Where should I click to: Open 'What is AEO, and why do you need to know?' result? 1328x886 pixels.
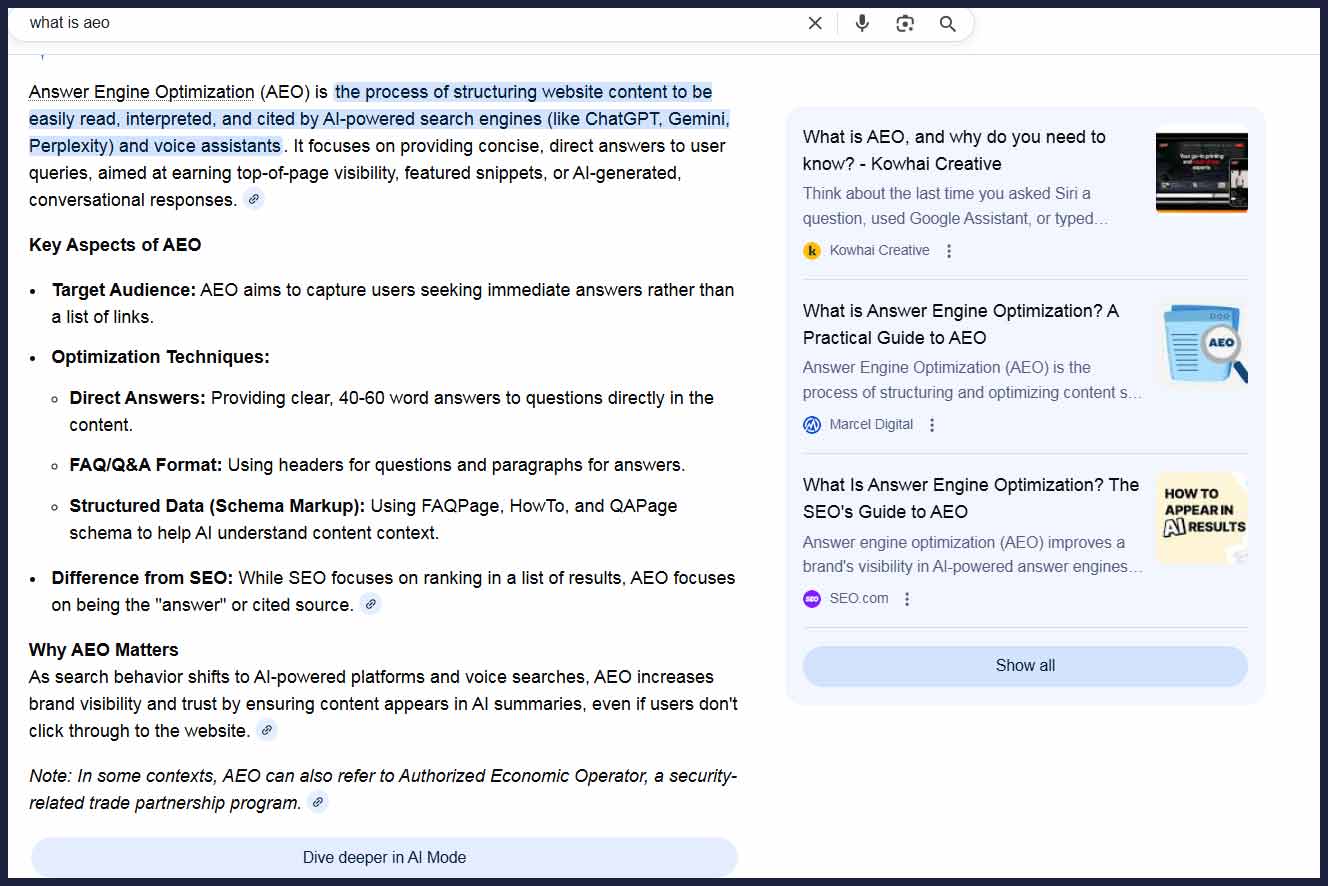[x=954, y=150]
